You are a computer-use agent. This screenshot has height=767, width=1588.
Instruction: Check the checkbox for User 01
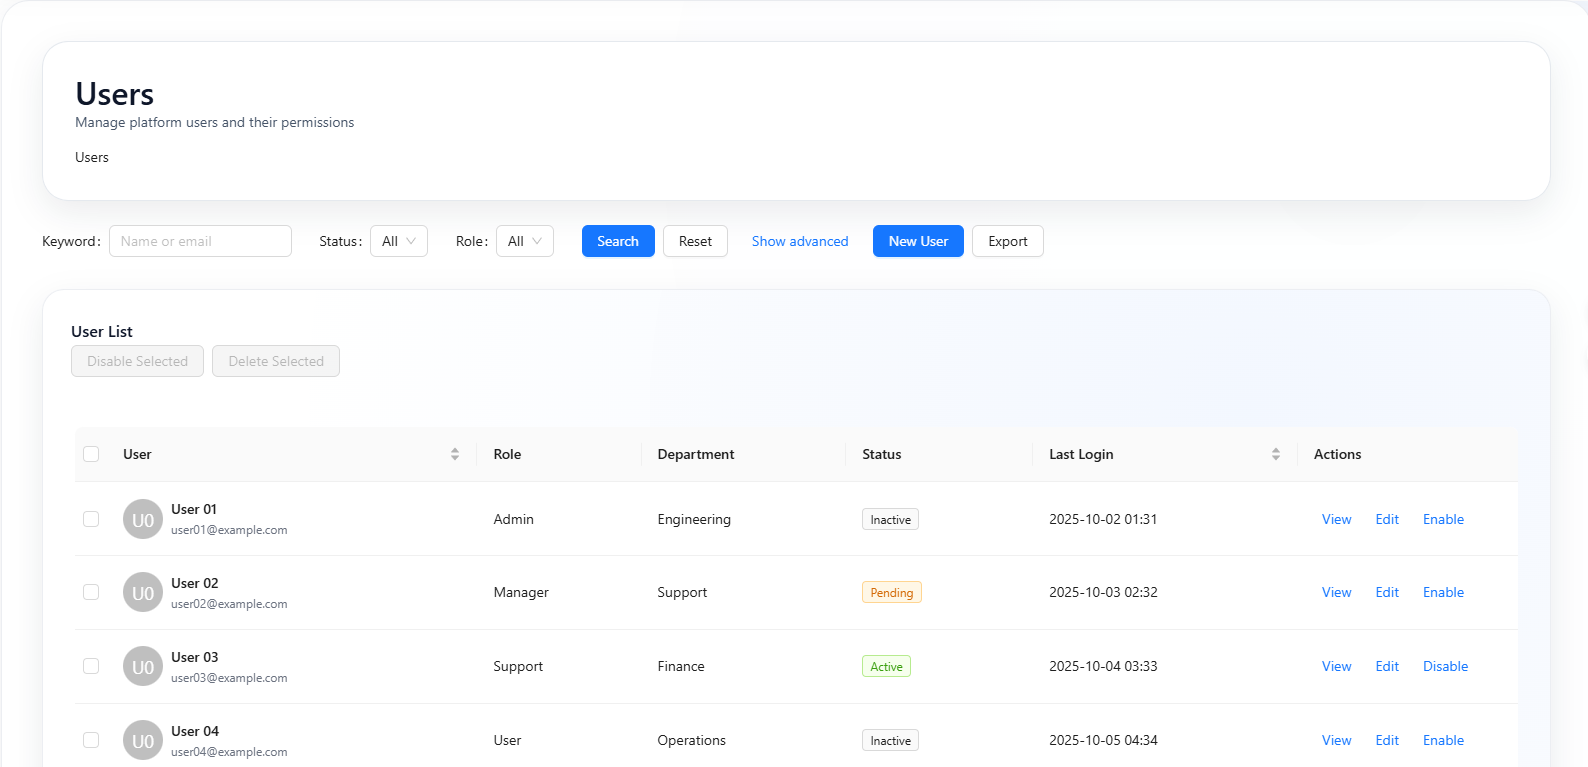(91, 519)
